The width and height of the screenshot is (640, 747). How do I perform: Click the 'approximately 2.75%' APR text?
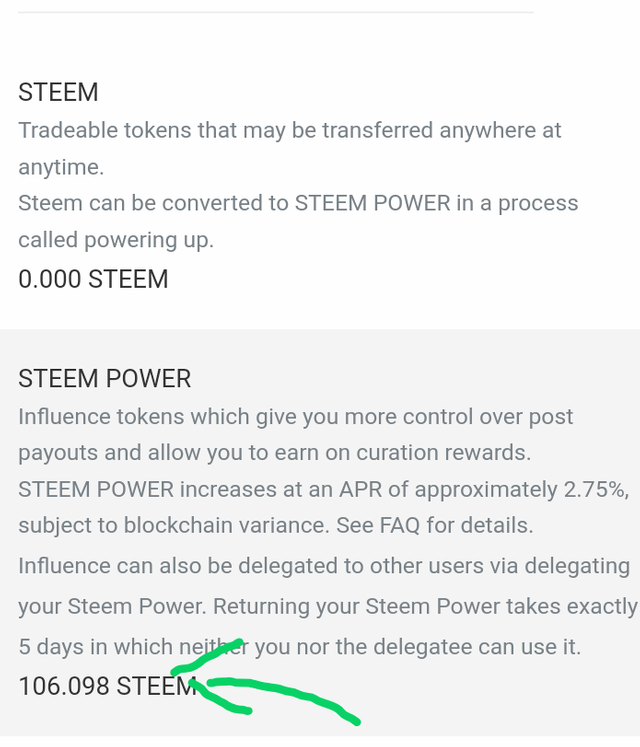pos(521,490)
